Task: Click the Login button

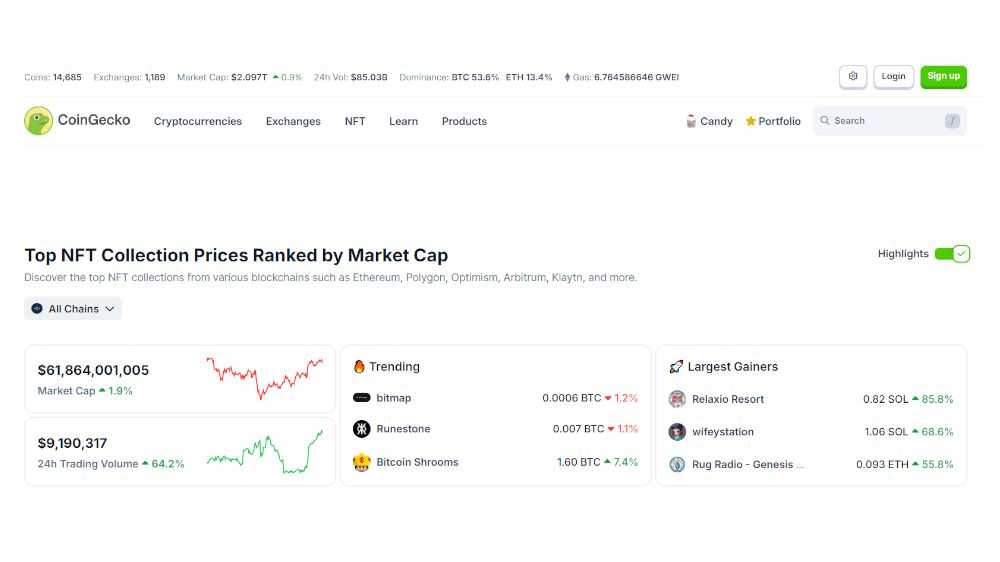Action: 893,77
